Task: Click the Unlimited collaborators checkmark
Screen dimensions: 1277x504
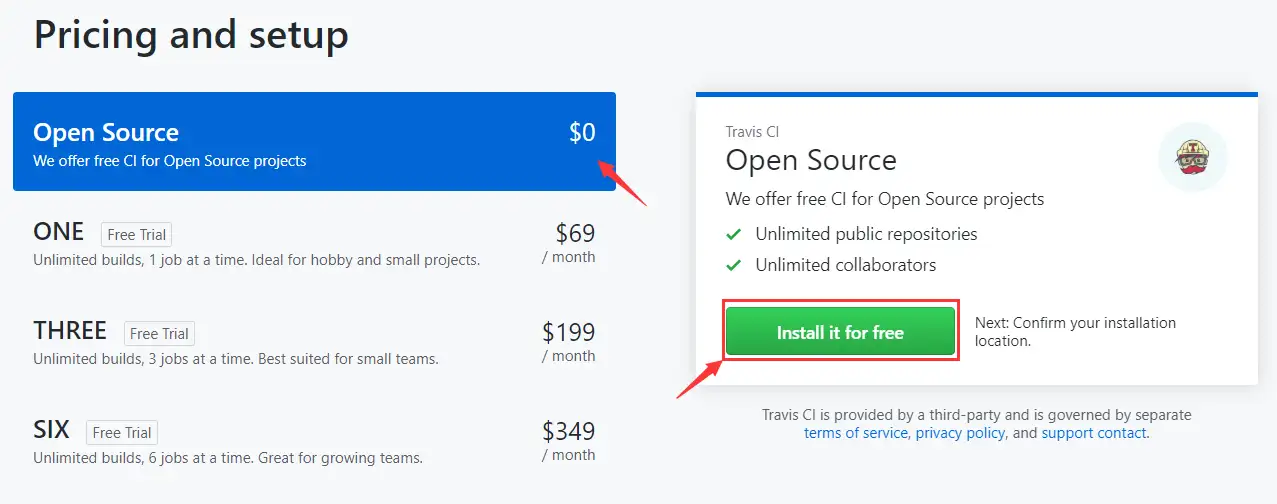Action: [734, 265]
